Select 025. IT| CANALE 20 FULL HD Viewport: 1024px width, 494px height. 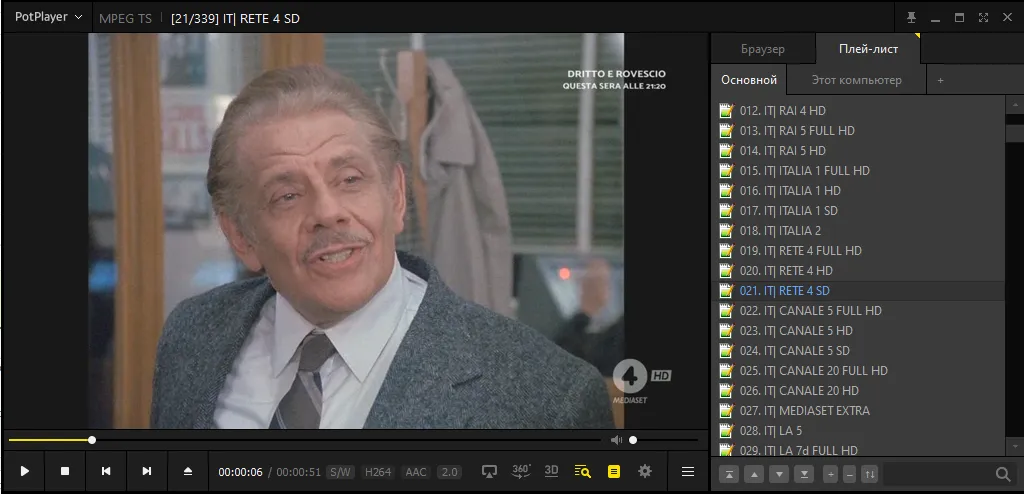click(858, 370)
